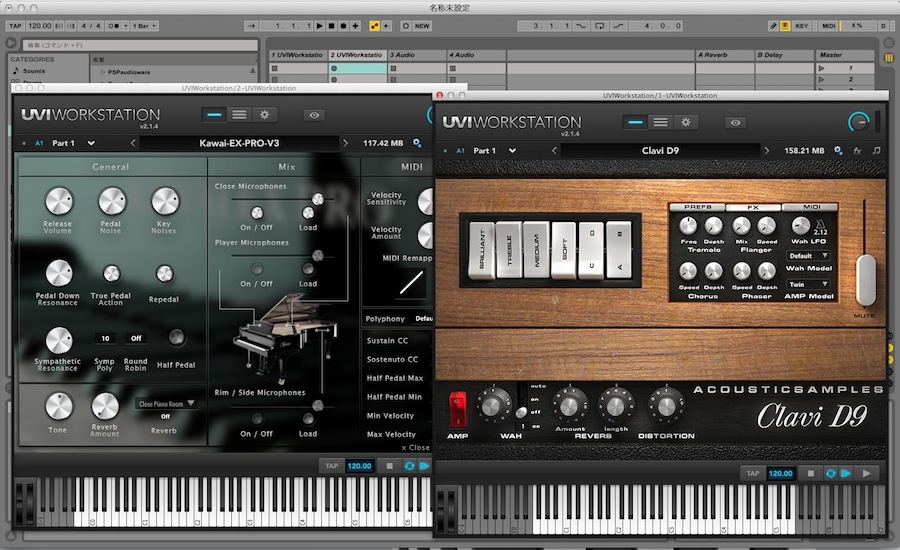
Task: Click the Player Microphones volume slider handle
Action: pyautogui.click(x=317, y=255)
